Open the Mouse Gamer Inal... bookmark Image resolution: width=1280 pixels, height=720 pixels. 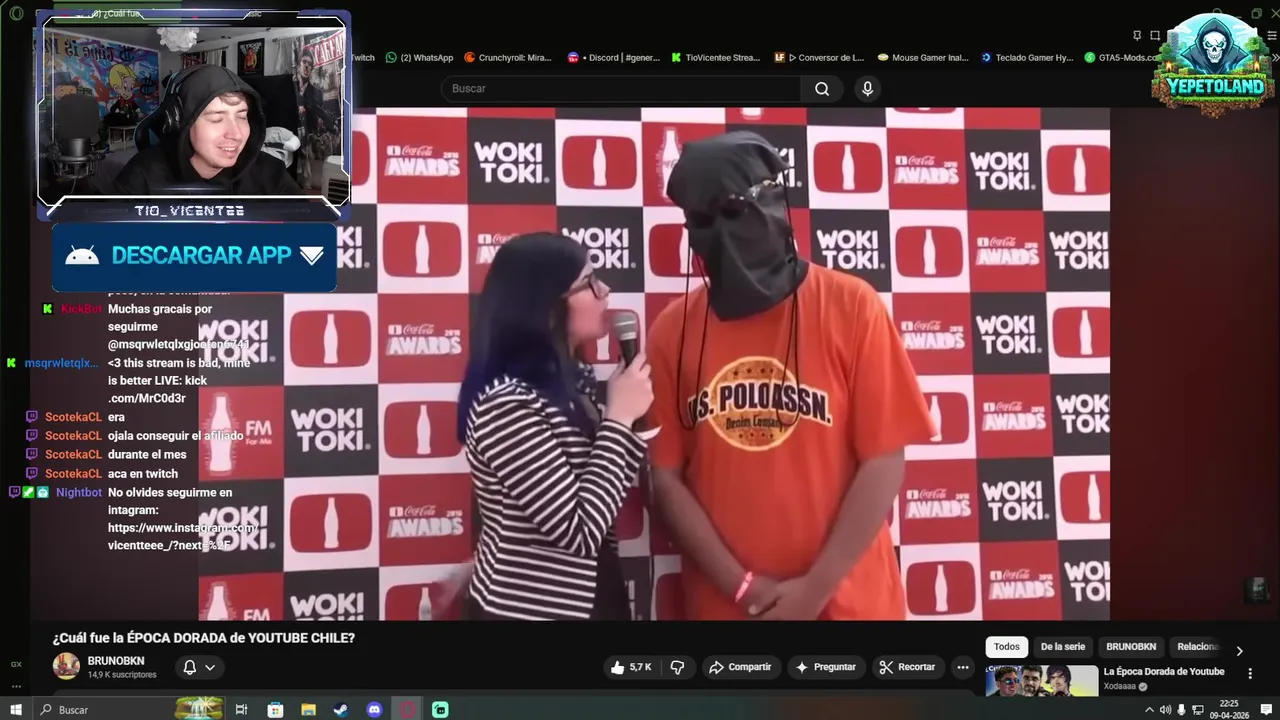(x=922, y=58)
